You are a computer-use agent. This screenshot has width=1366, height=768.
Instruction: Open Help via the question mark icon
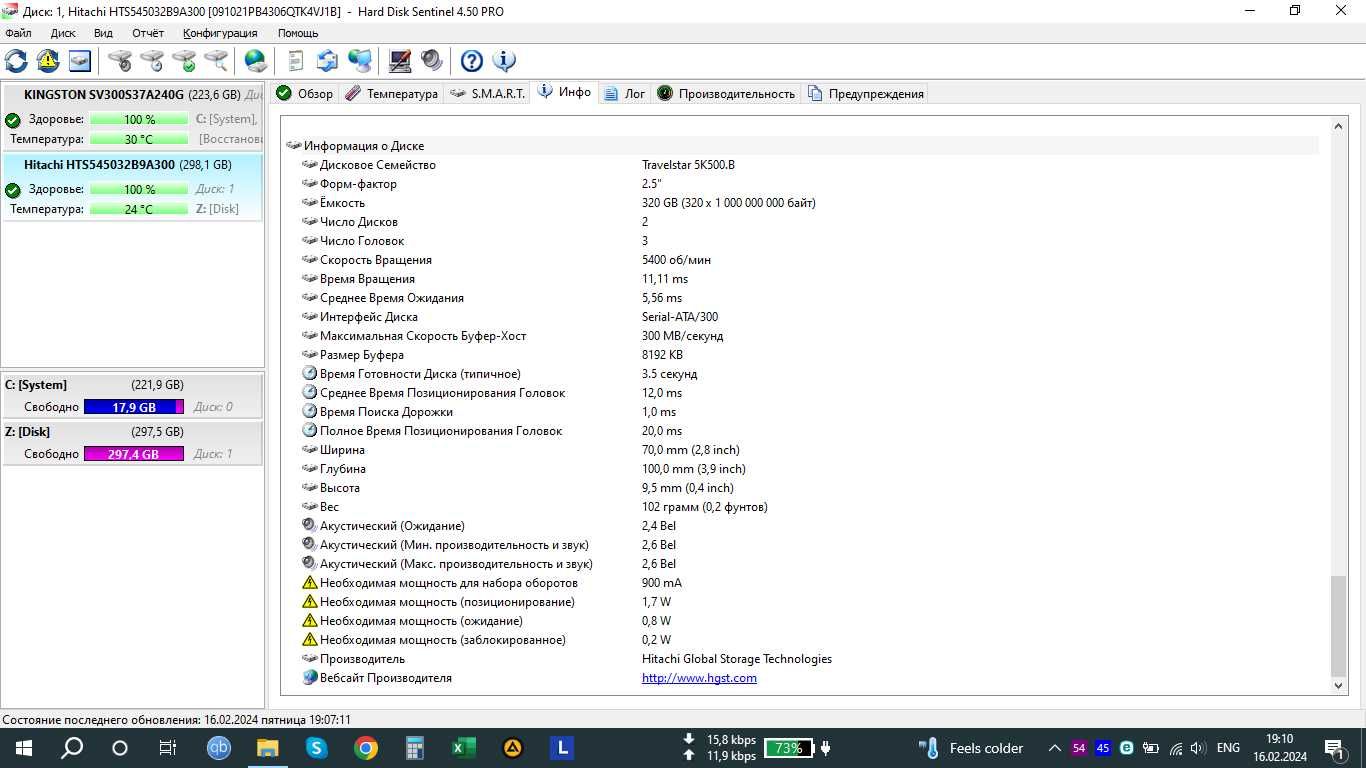coord(472,61)
